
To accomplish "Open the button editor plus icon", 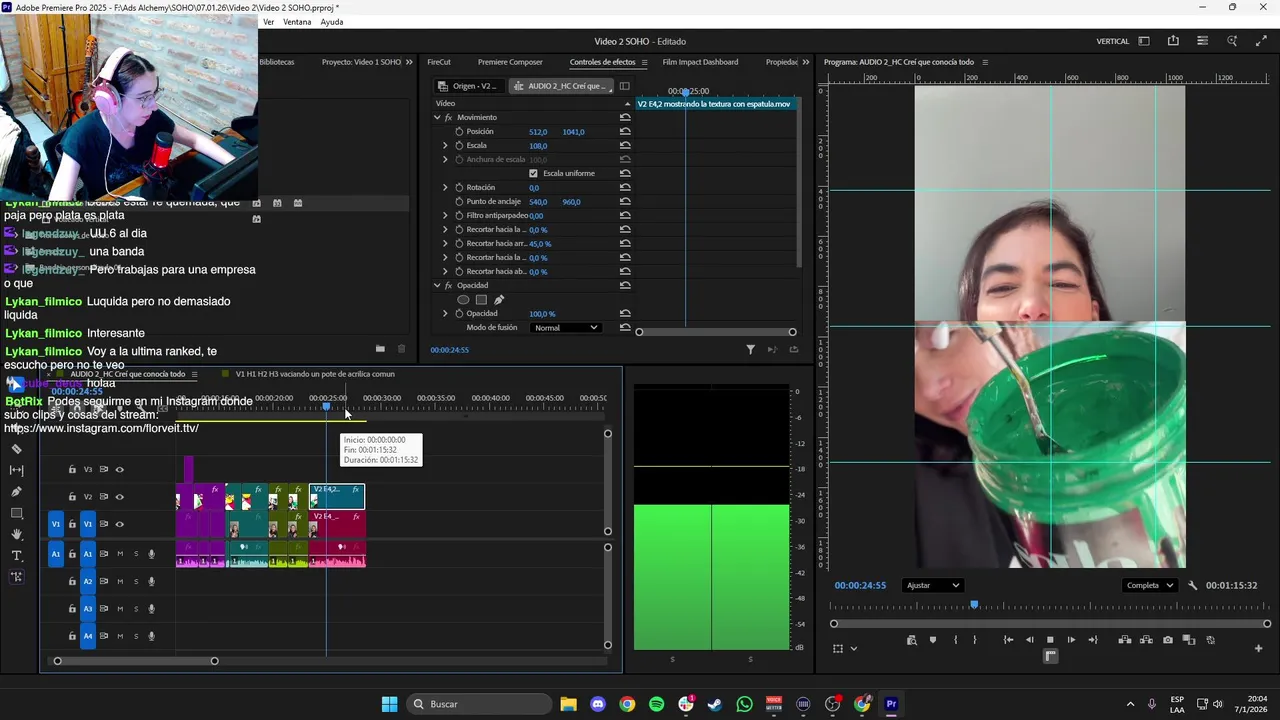I will [1258, 648].
